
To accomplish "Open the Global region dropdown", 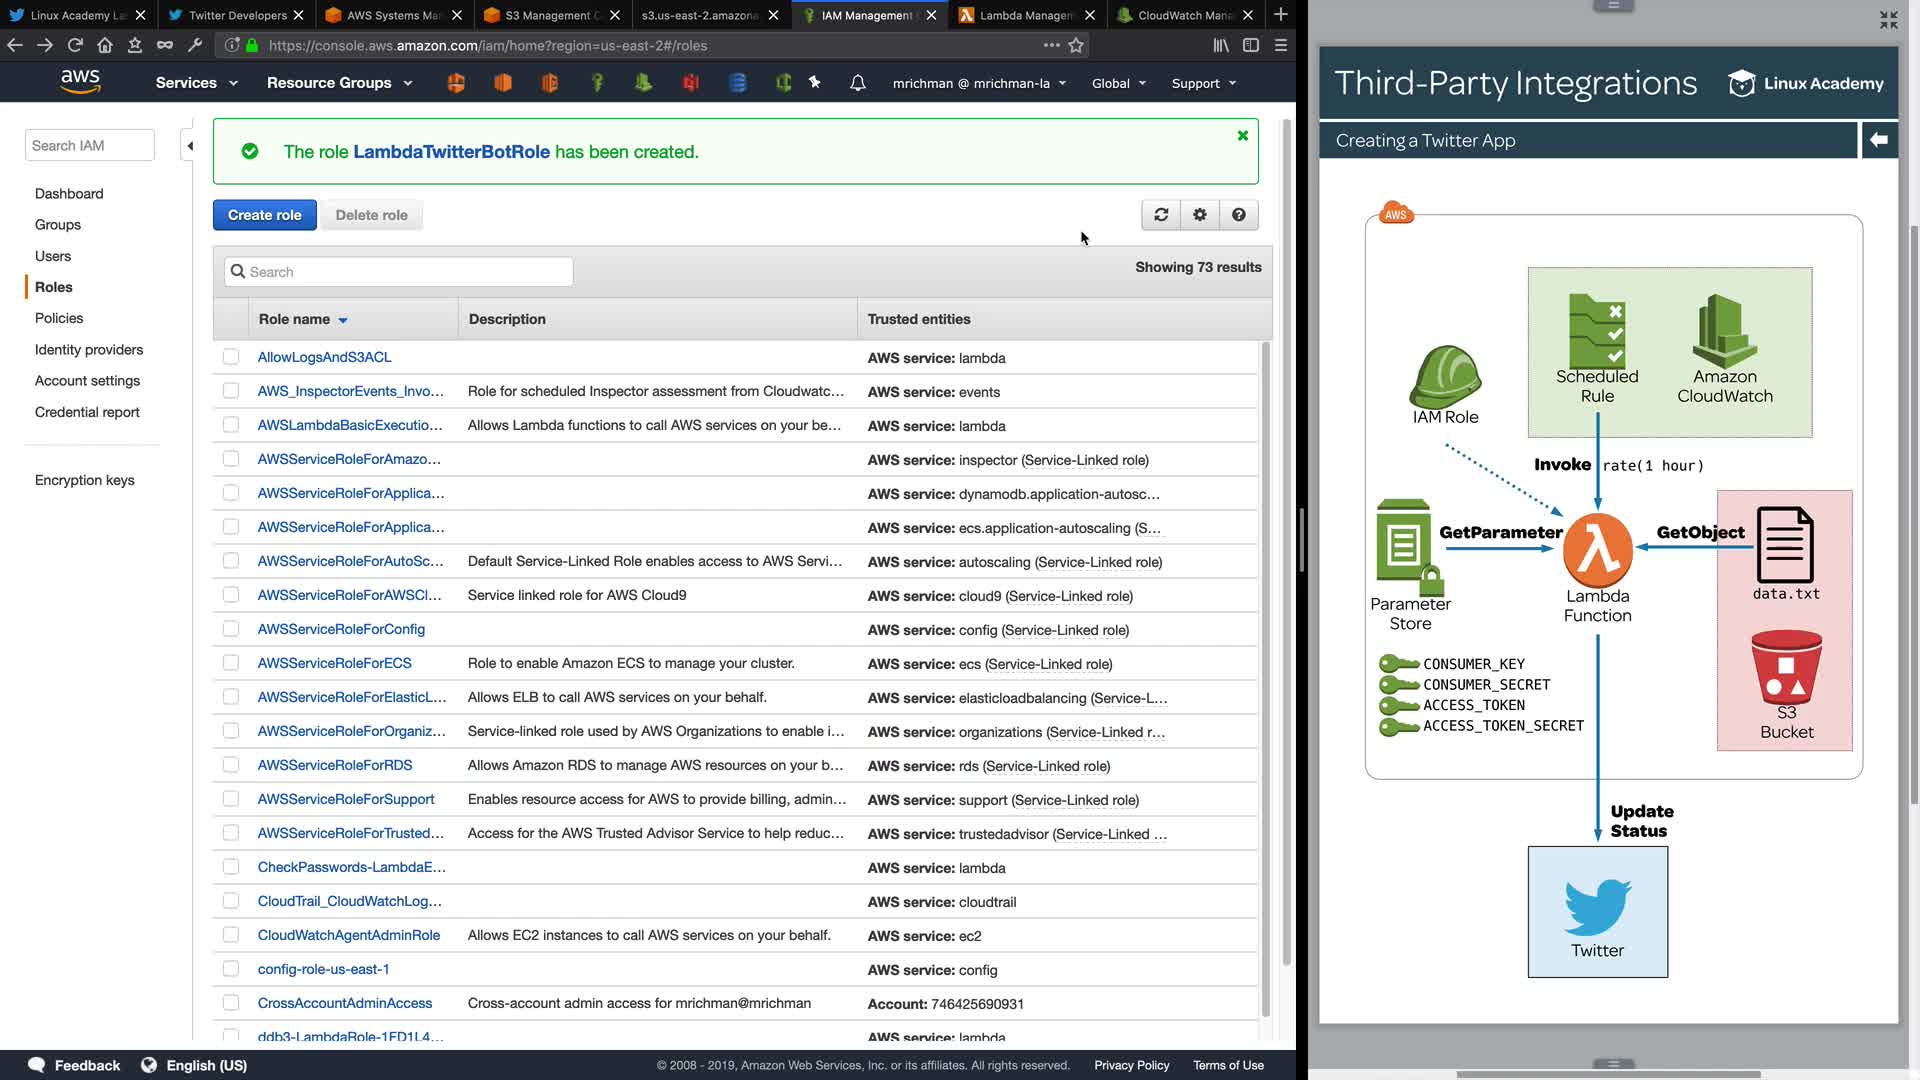I will tap(1118, 83).
